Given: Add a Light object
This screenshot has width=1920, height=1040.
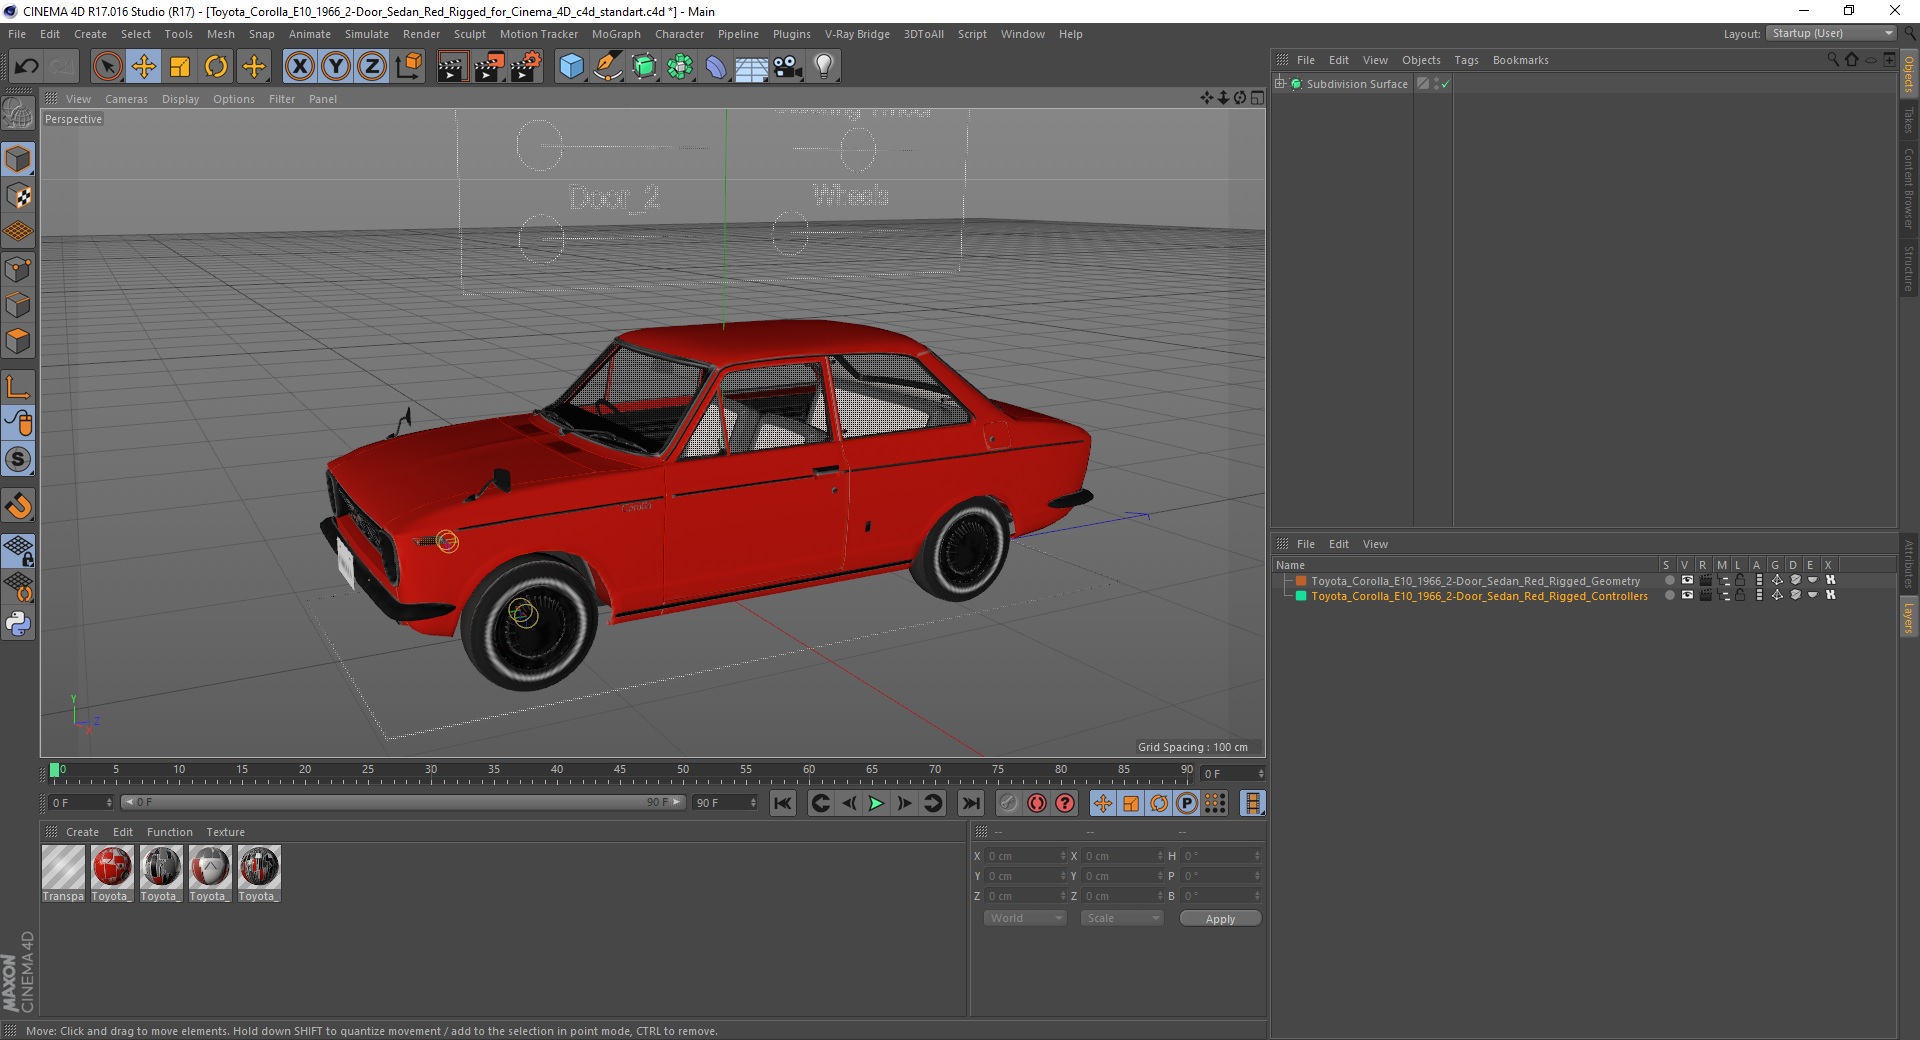Looking at the screenshot, I should coord(824,67).
